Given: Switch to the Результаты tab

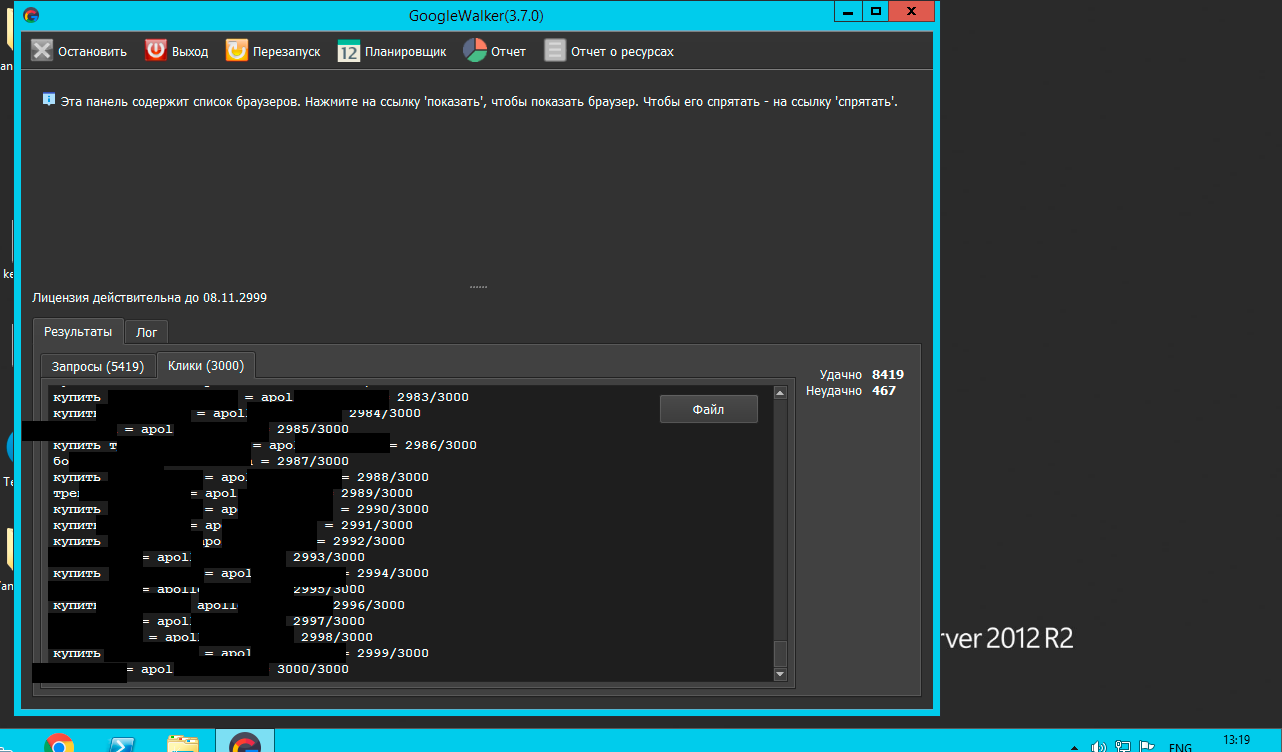Looking at the screenshot, I should point(78,331).
